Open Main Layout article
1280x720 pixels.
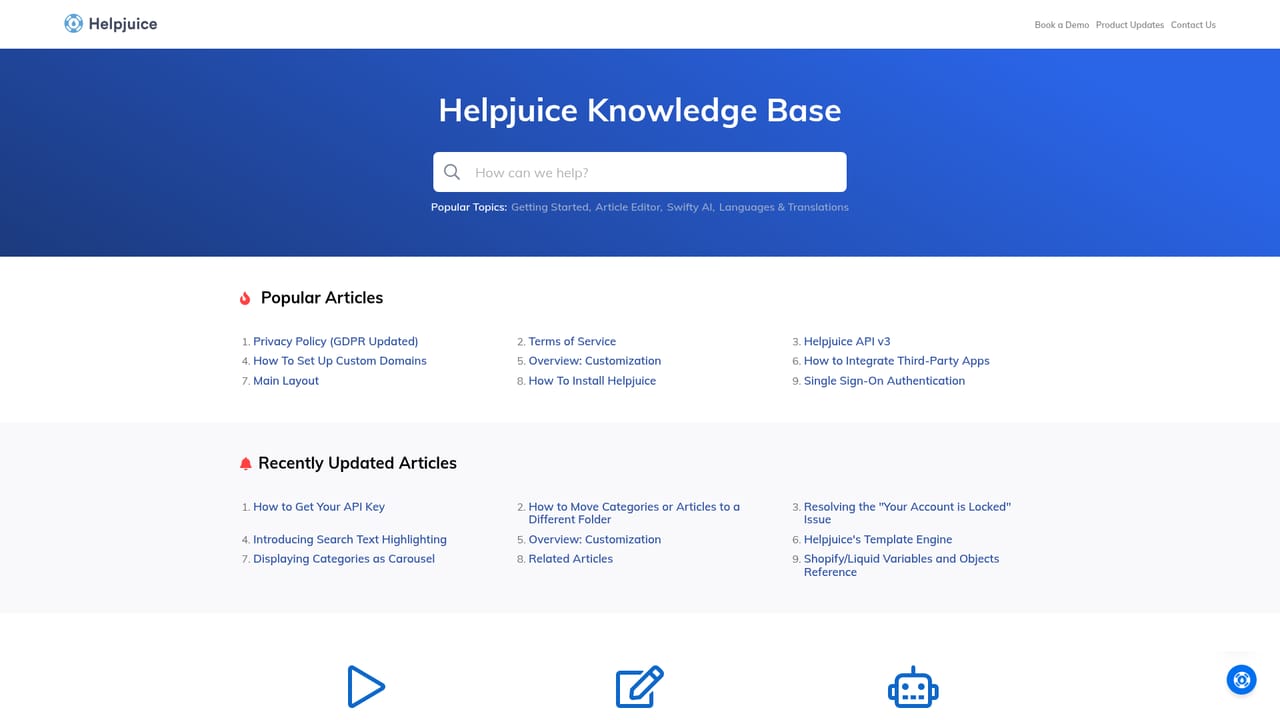[x=286, y=381]
